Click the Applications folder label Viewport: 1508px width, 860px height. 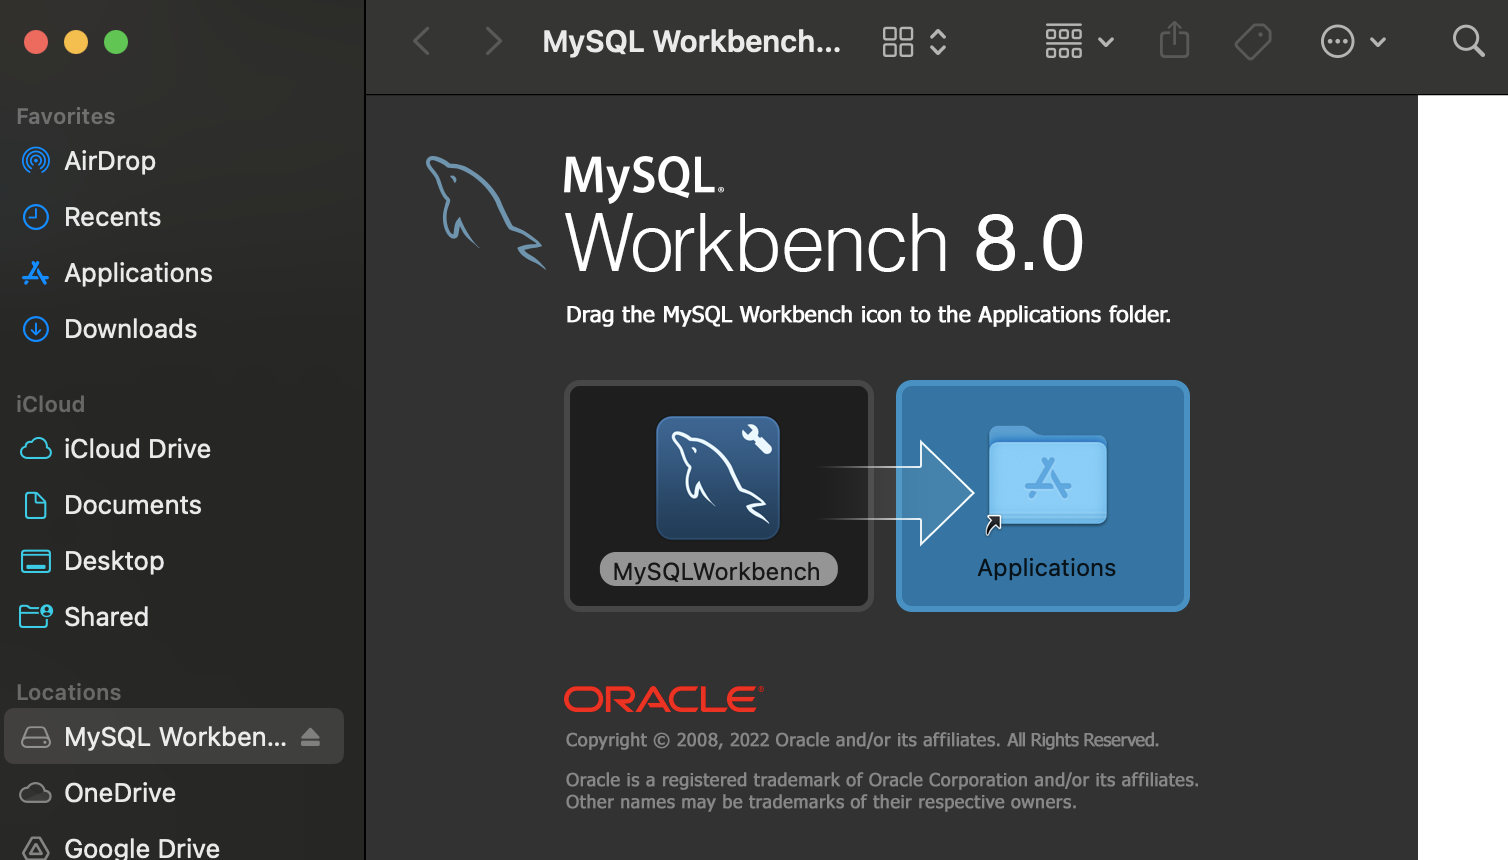pyautogui.click(x=1046, y=568)
